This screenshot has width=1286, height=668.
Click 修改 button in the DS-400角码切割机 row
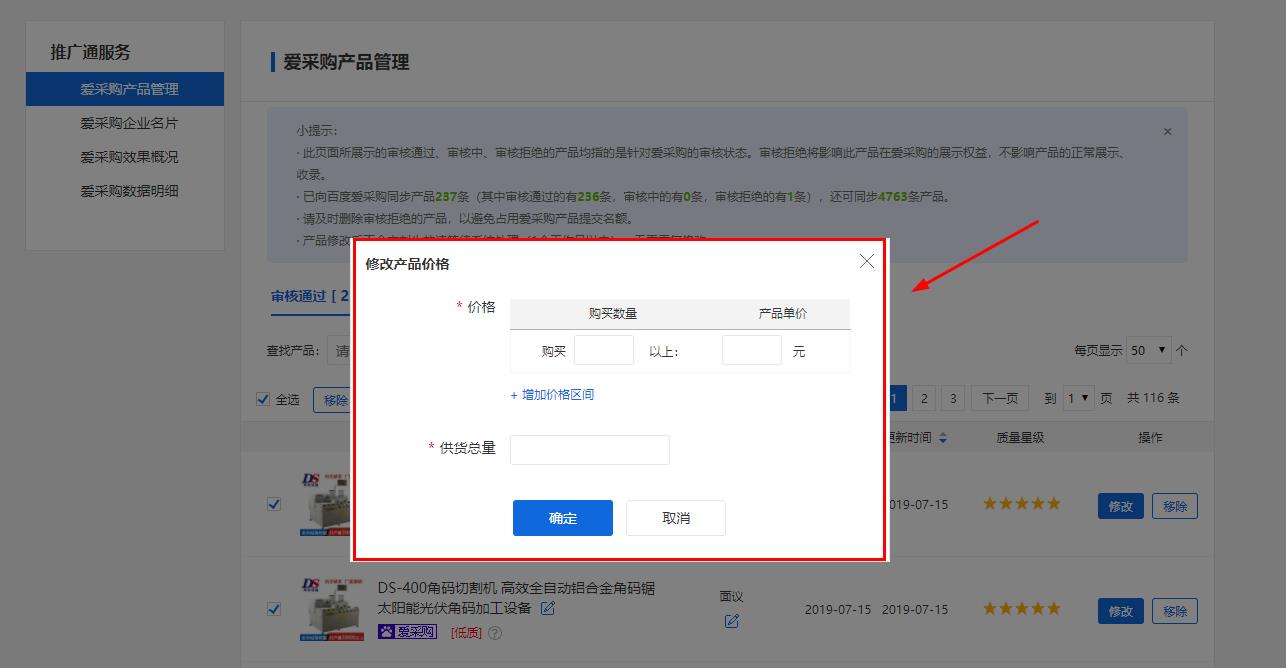coord(1120,611)
